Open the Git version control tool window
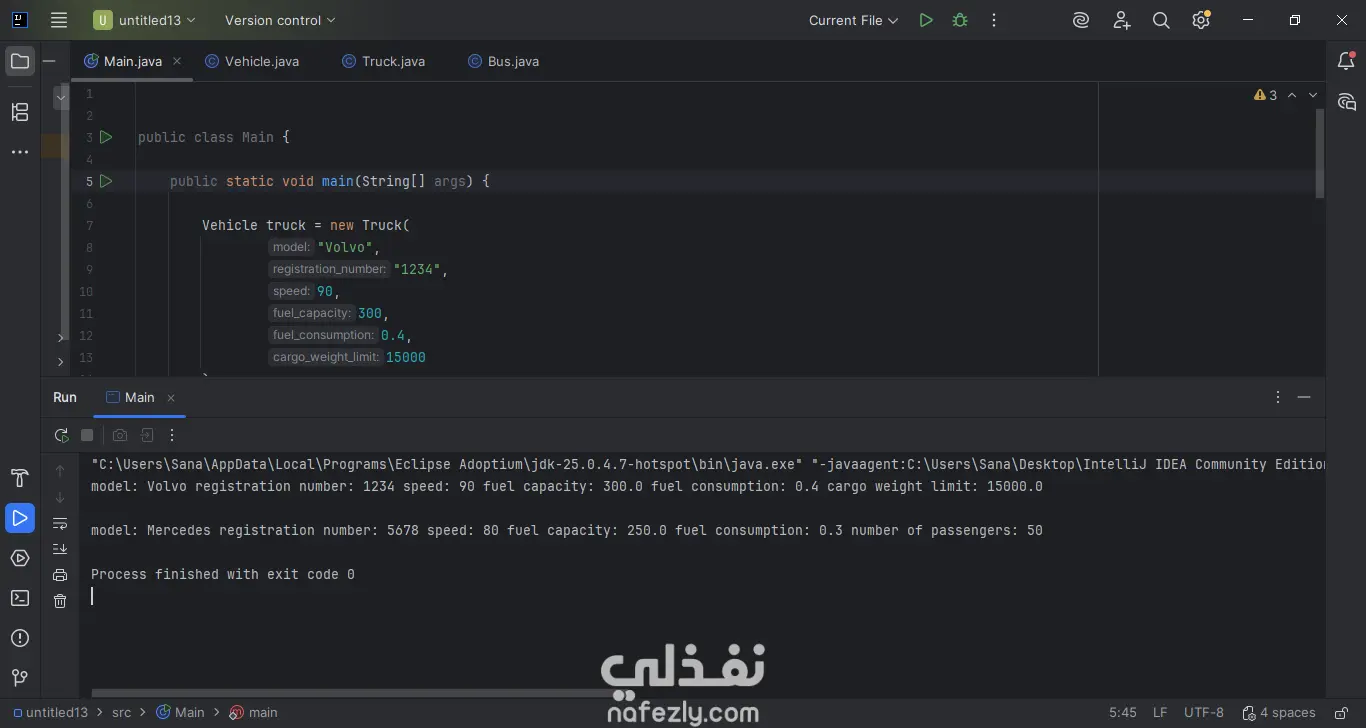This screenshot has width=1366, height=728. pyautogui.click(x=20, y=678)
